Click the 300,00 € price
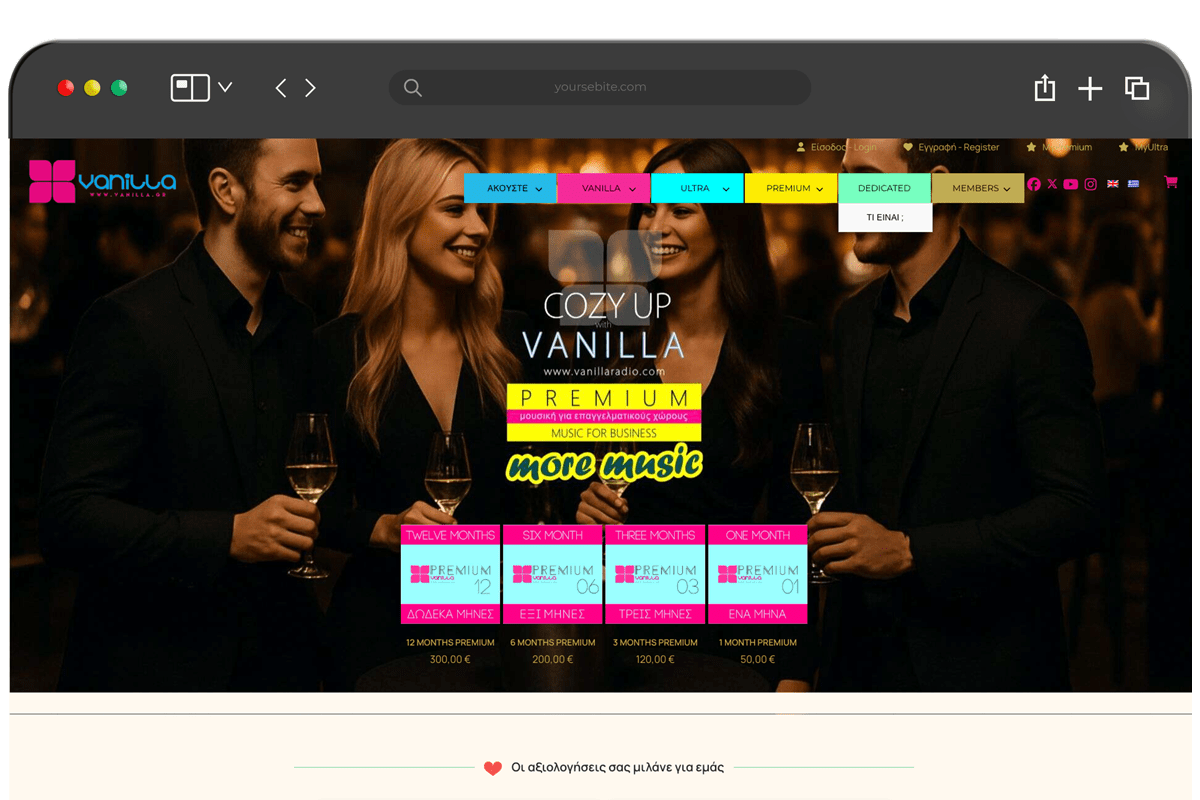This screenshot has height=800, width=1200. click(450, 659)
